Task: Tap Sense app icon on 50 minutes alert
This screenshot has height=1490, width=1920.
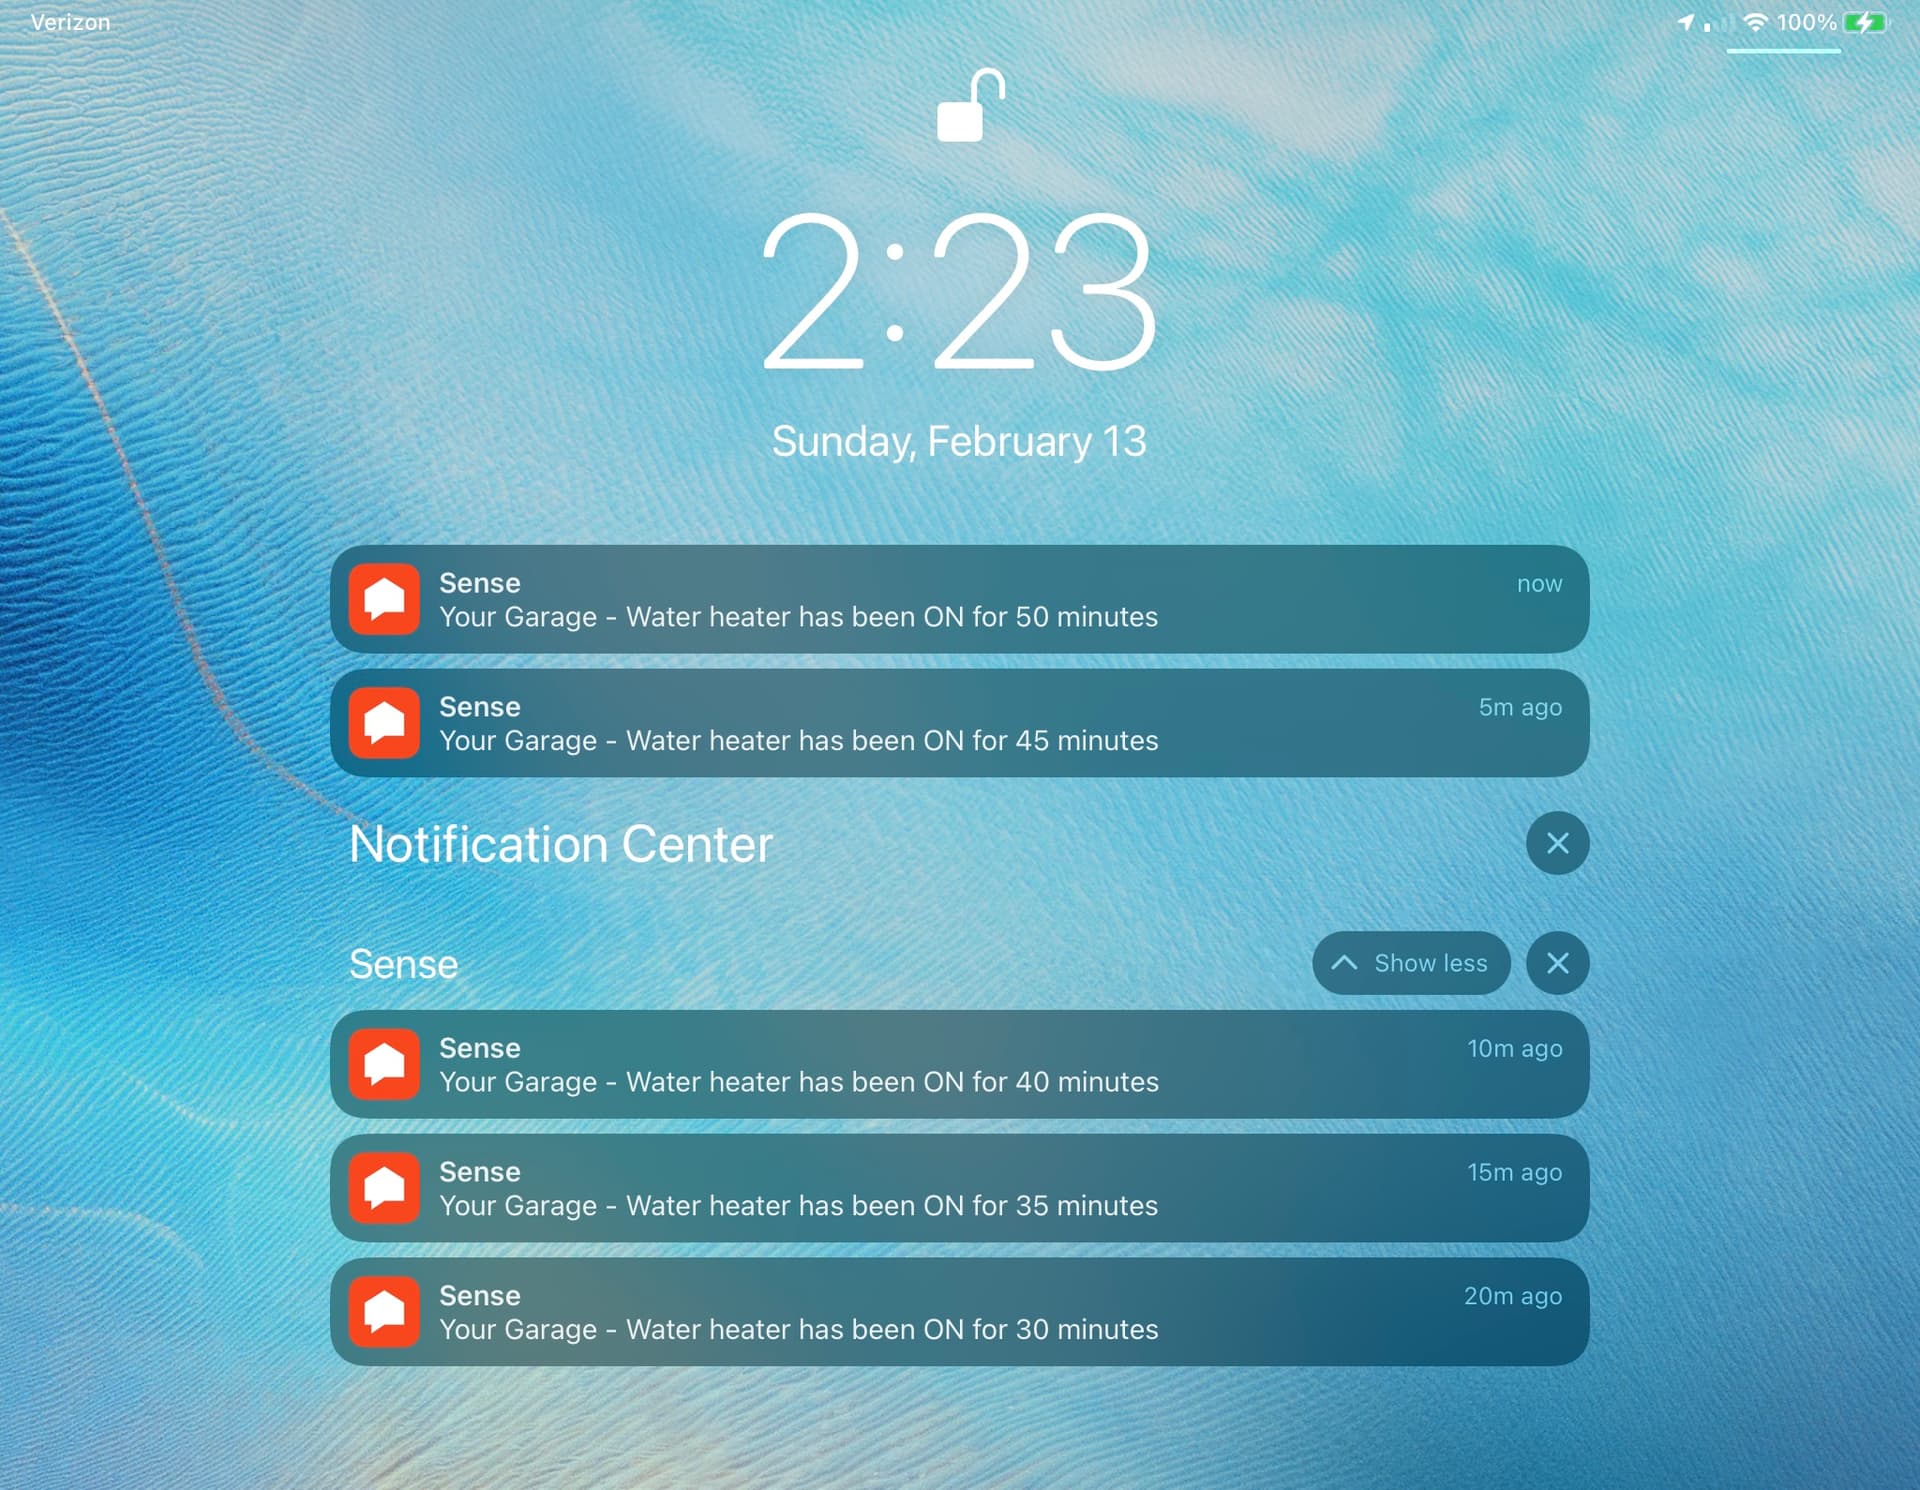Action: pos(384,599)
